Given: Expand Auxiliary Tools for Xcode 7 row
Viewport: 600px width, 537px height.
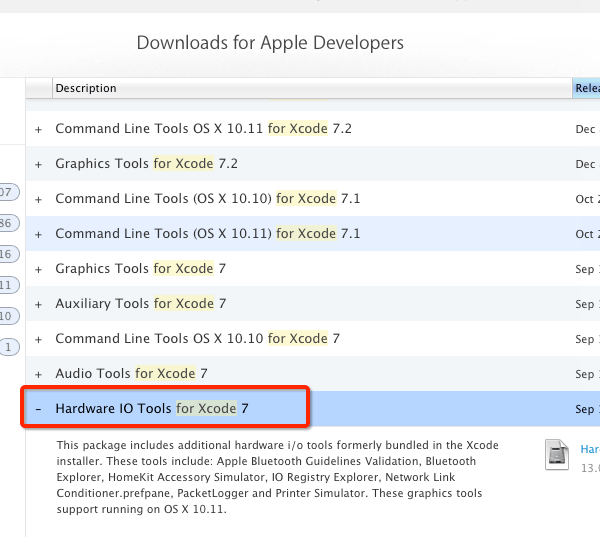Looking at the screenshot, I should [x=38, y=305].
